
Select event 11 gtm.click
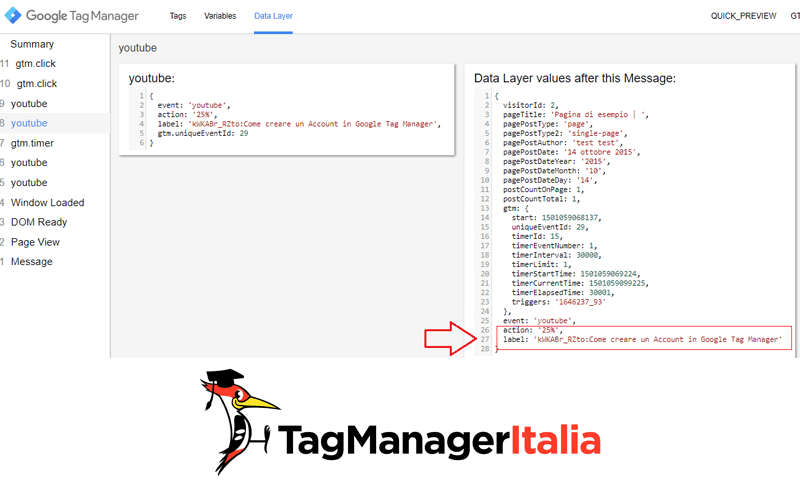click(x=36, y=64)
